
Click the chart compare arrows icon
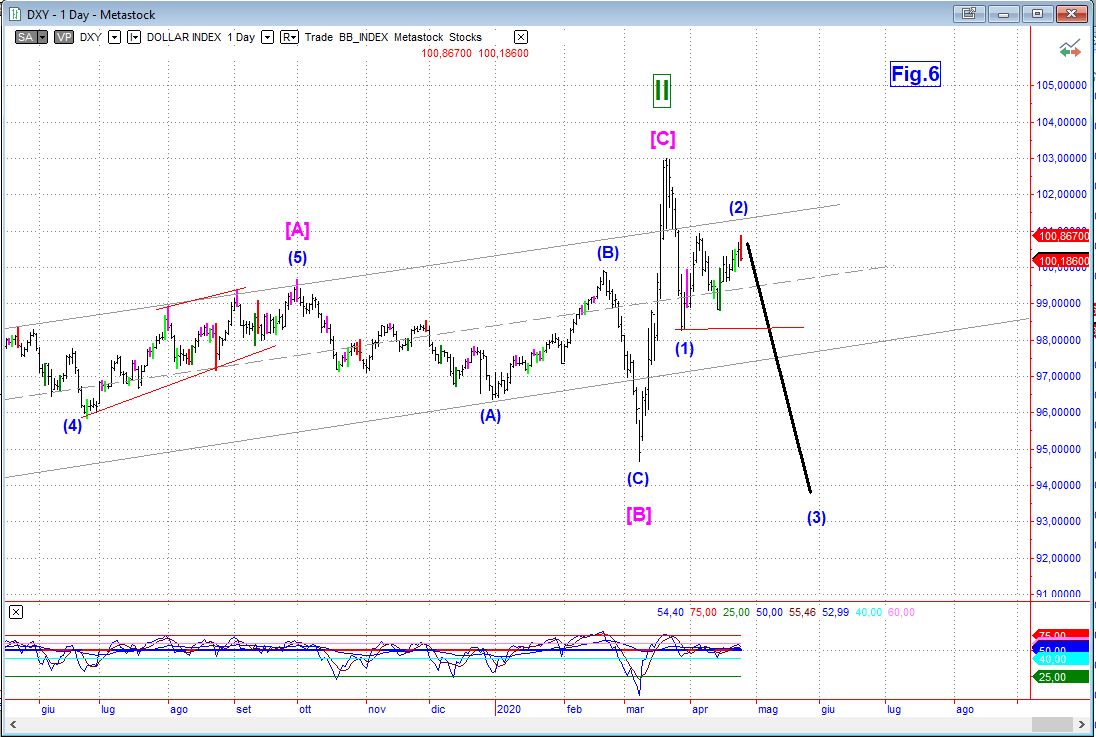click(1069, 49)
